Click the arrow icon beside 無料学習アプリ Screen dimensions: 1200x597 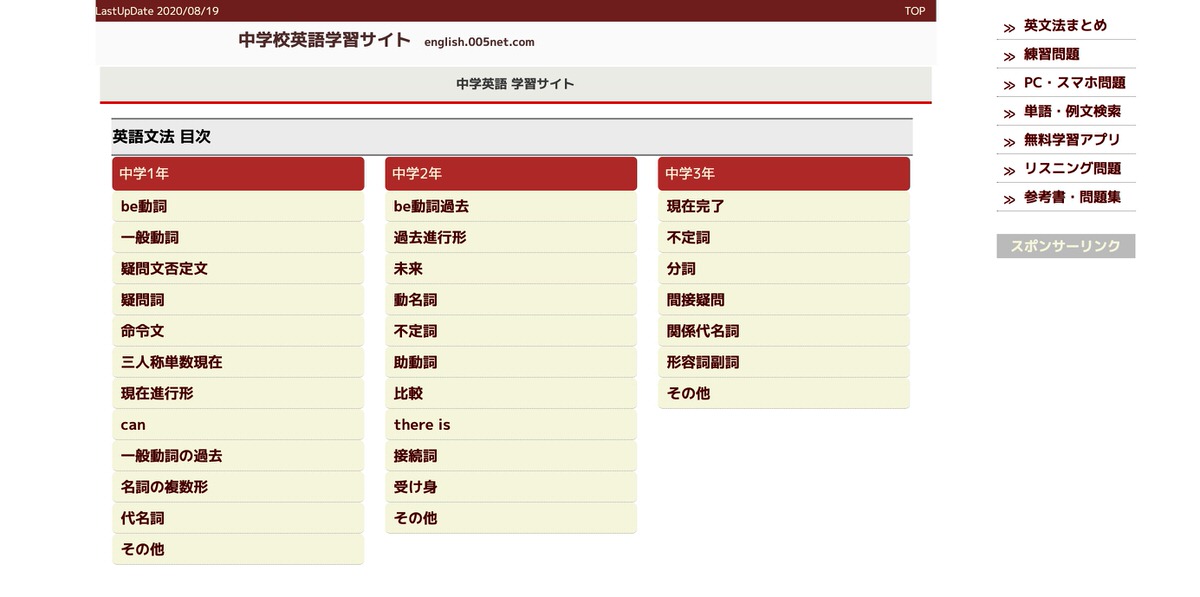(x=1007, y=141)
